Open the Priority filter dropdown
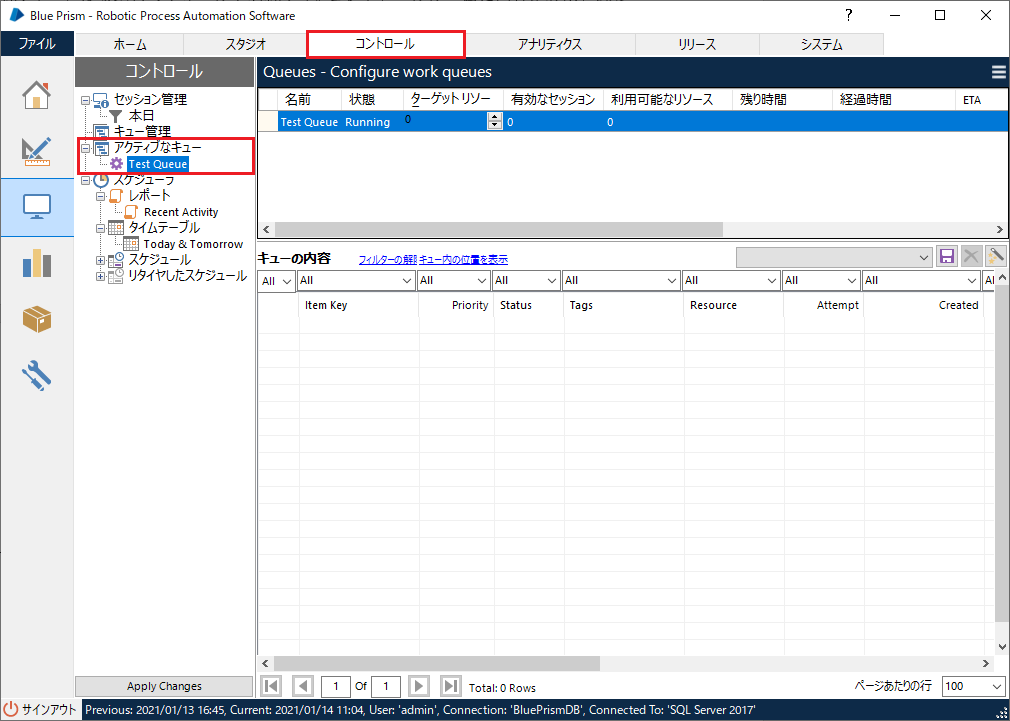The image size is (1010, 721). [x=453, y=280]
